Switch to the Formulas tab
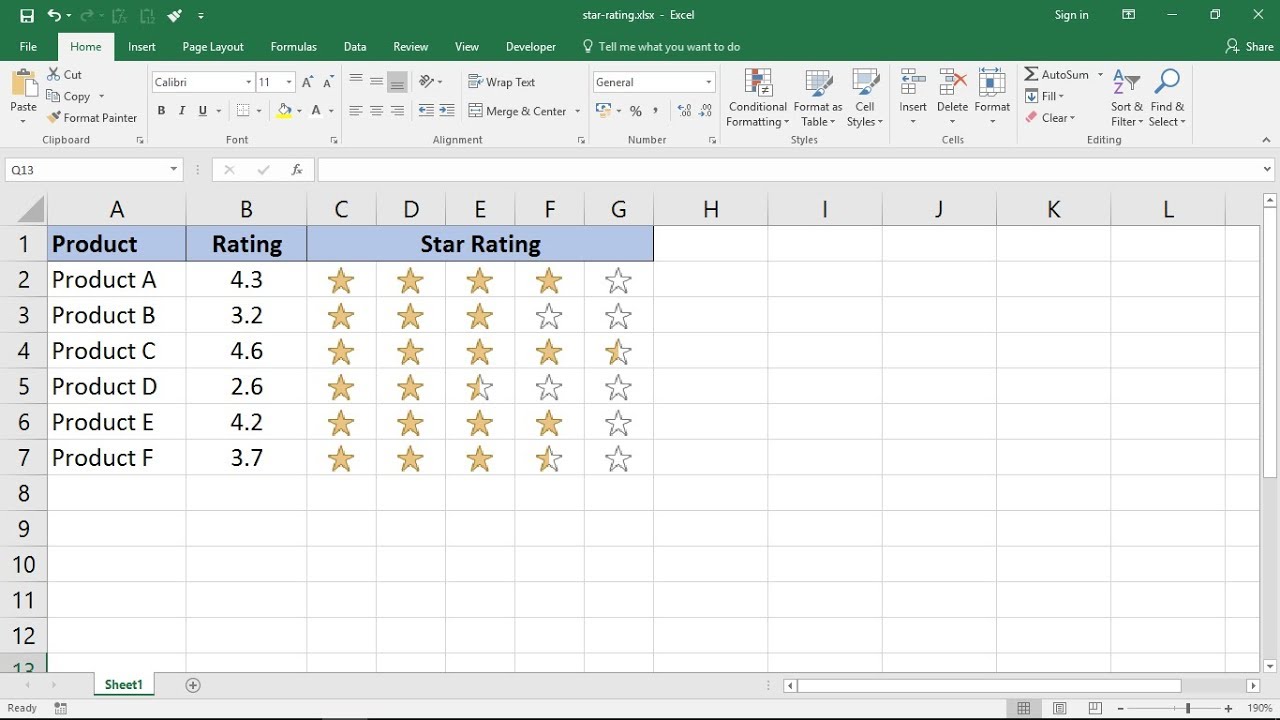The width and height of the screenshot is (1280, 720). [x=293, y=47]
